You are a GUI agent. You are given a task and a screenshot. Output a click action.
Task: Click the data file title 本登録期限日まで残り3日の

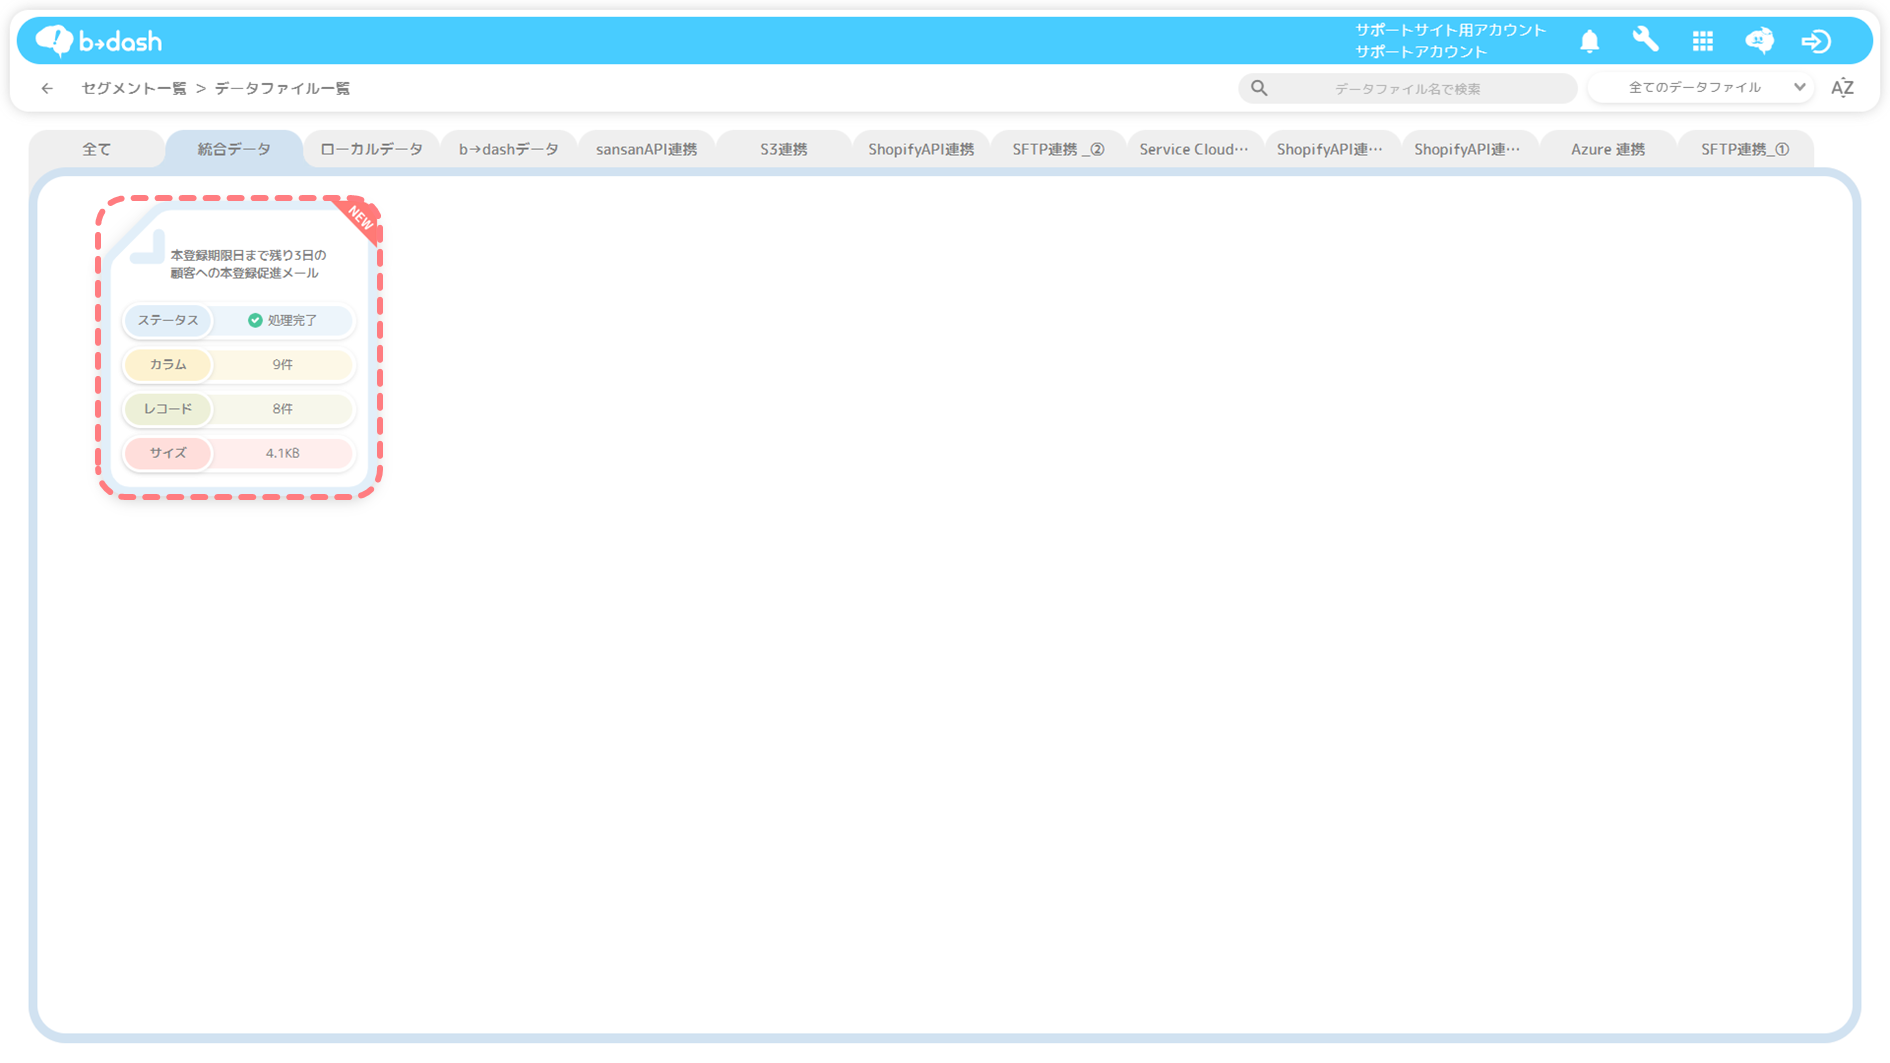[247, 255]
